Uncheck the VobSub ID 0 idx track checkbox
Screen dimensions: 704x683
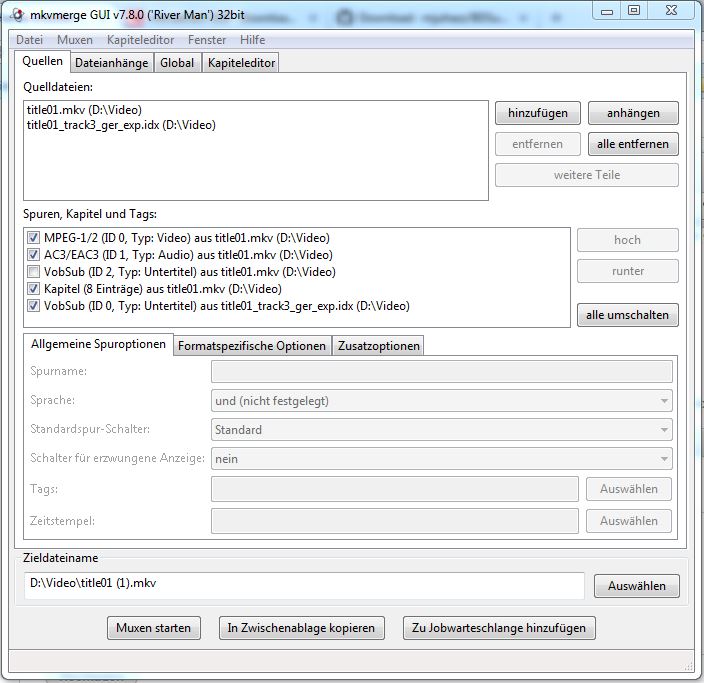(33, 306)
